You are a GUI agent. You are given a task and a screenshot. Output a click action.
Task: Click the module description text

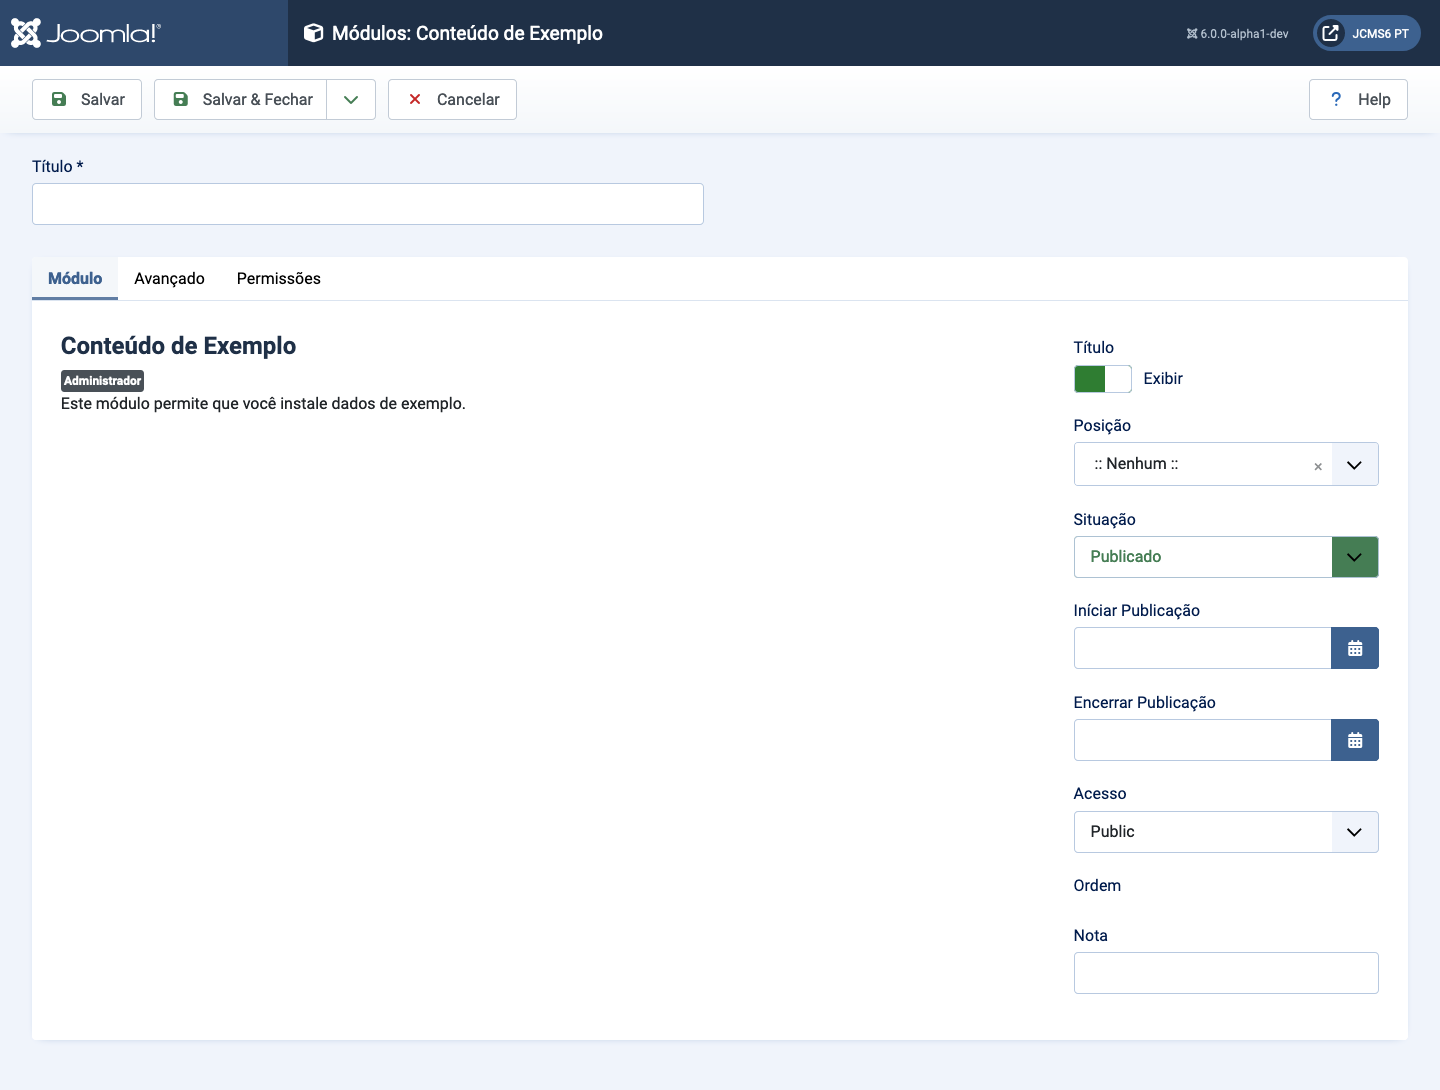point(263,404)
